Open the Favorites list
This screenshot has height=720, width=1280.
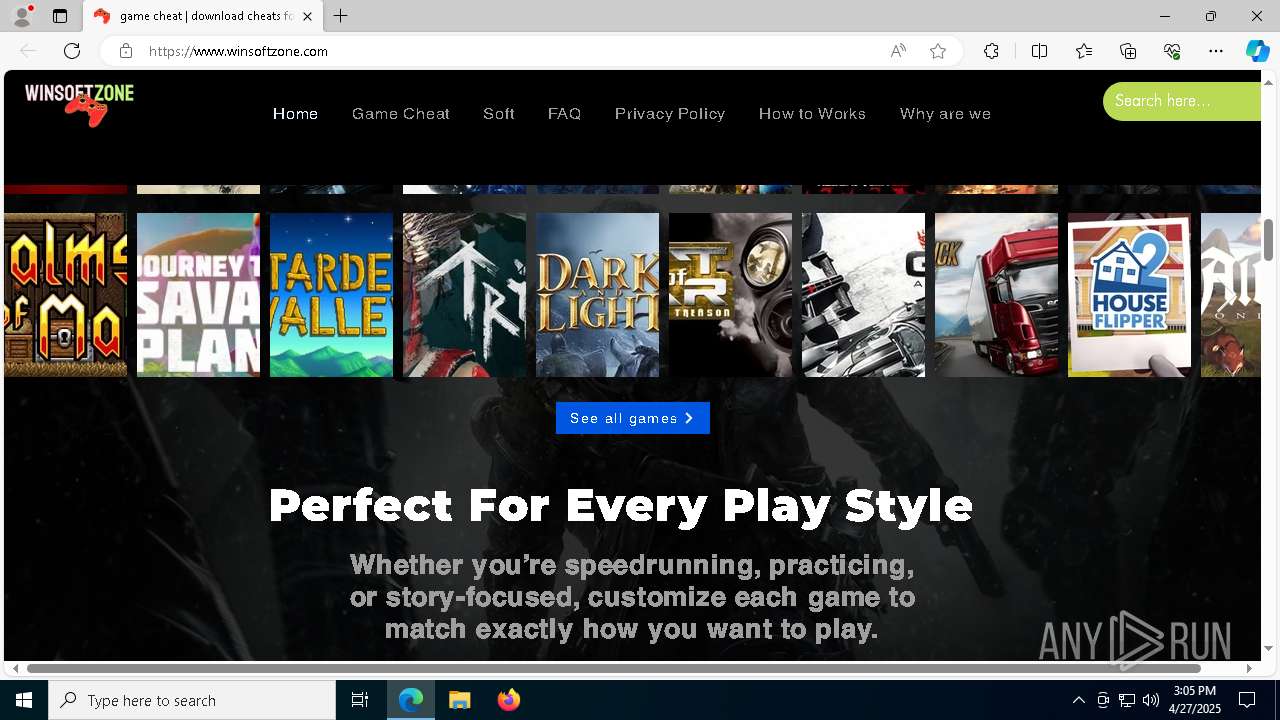pyautogui.click(x=1084, y=51)
